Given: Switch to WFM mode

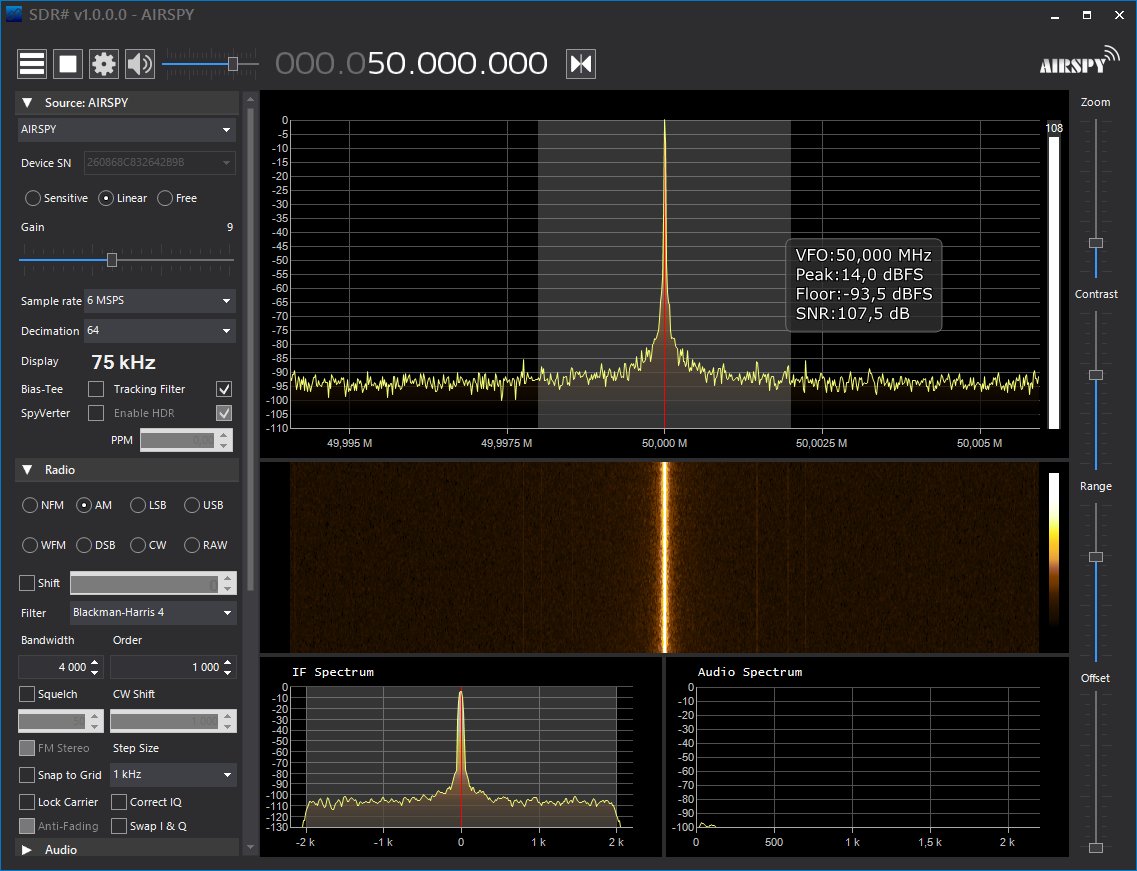Looking at the screenshot, I should (x=31, y=545).
